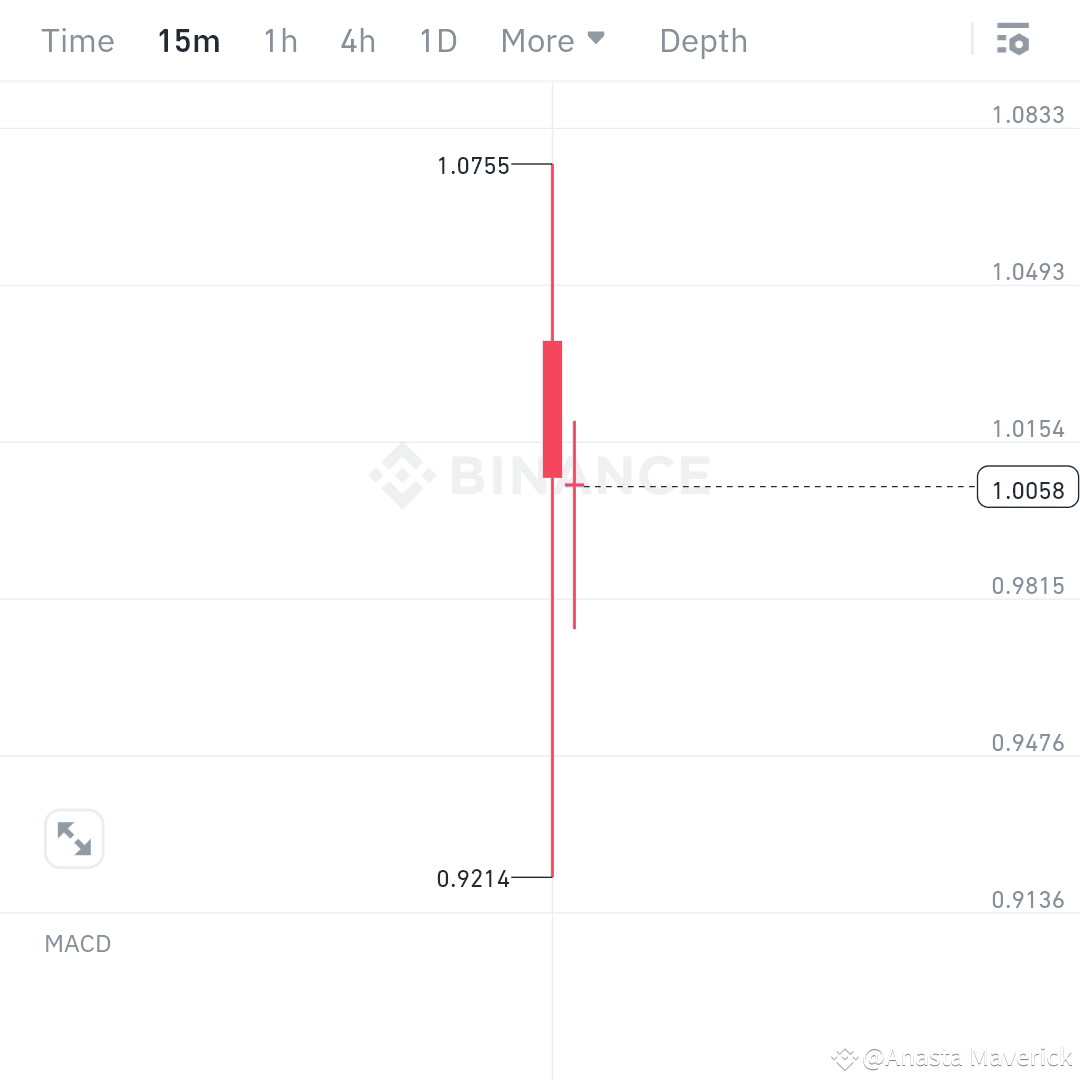
Task: Click the diagonal arrows chart resize icon
Action: pos(74,839)
